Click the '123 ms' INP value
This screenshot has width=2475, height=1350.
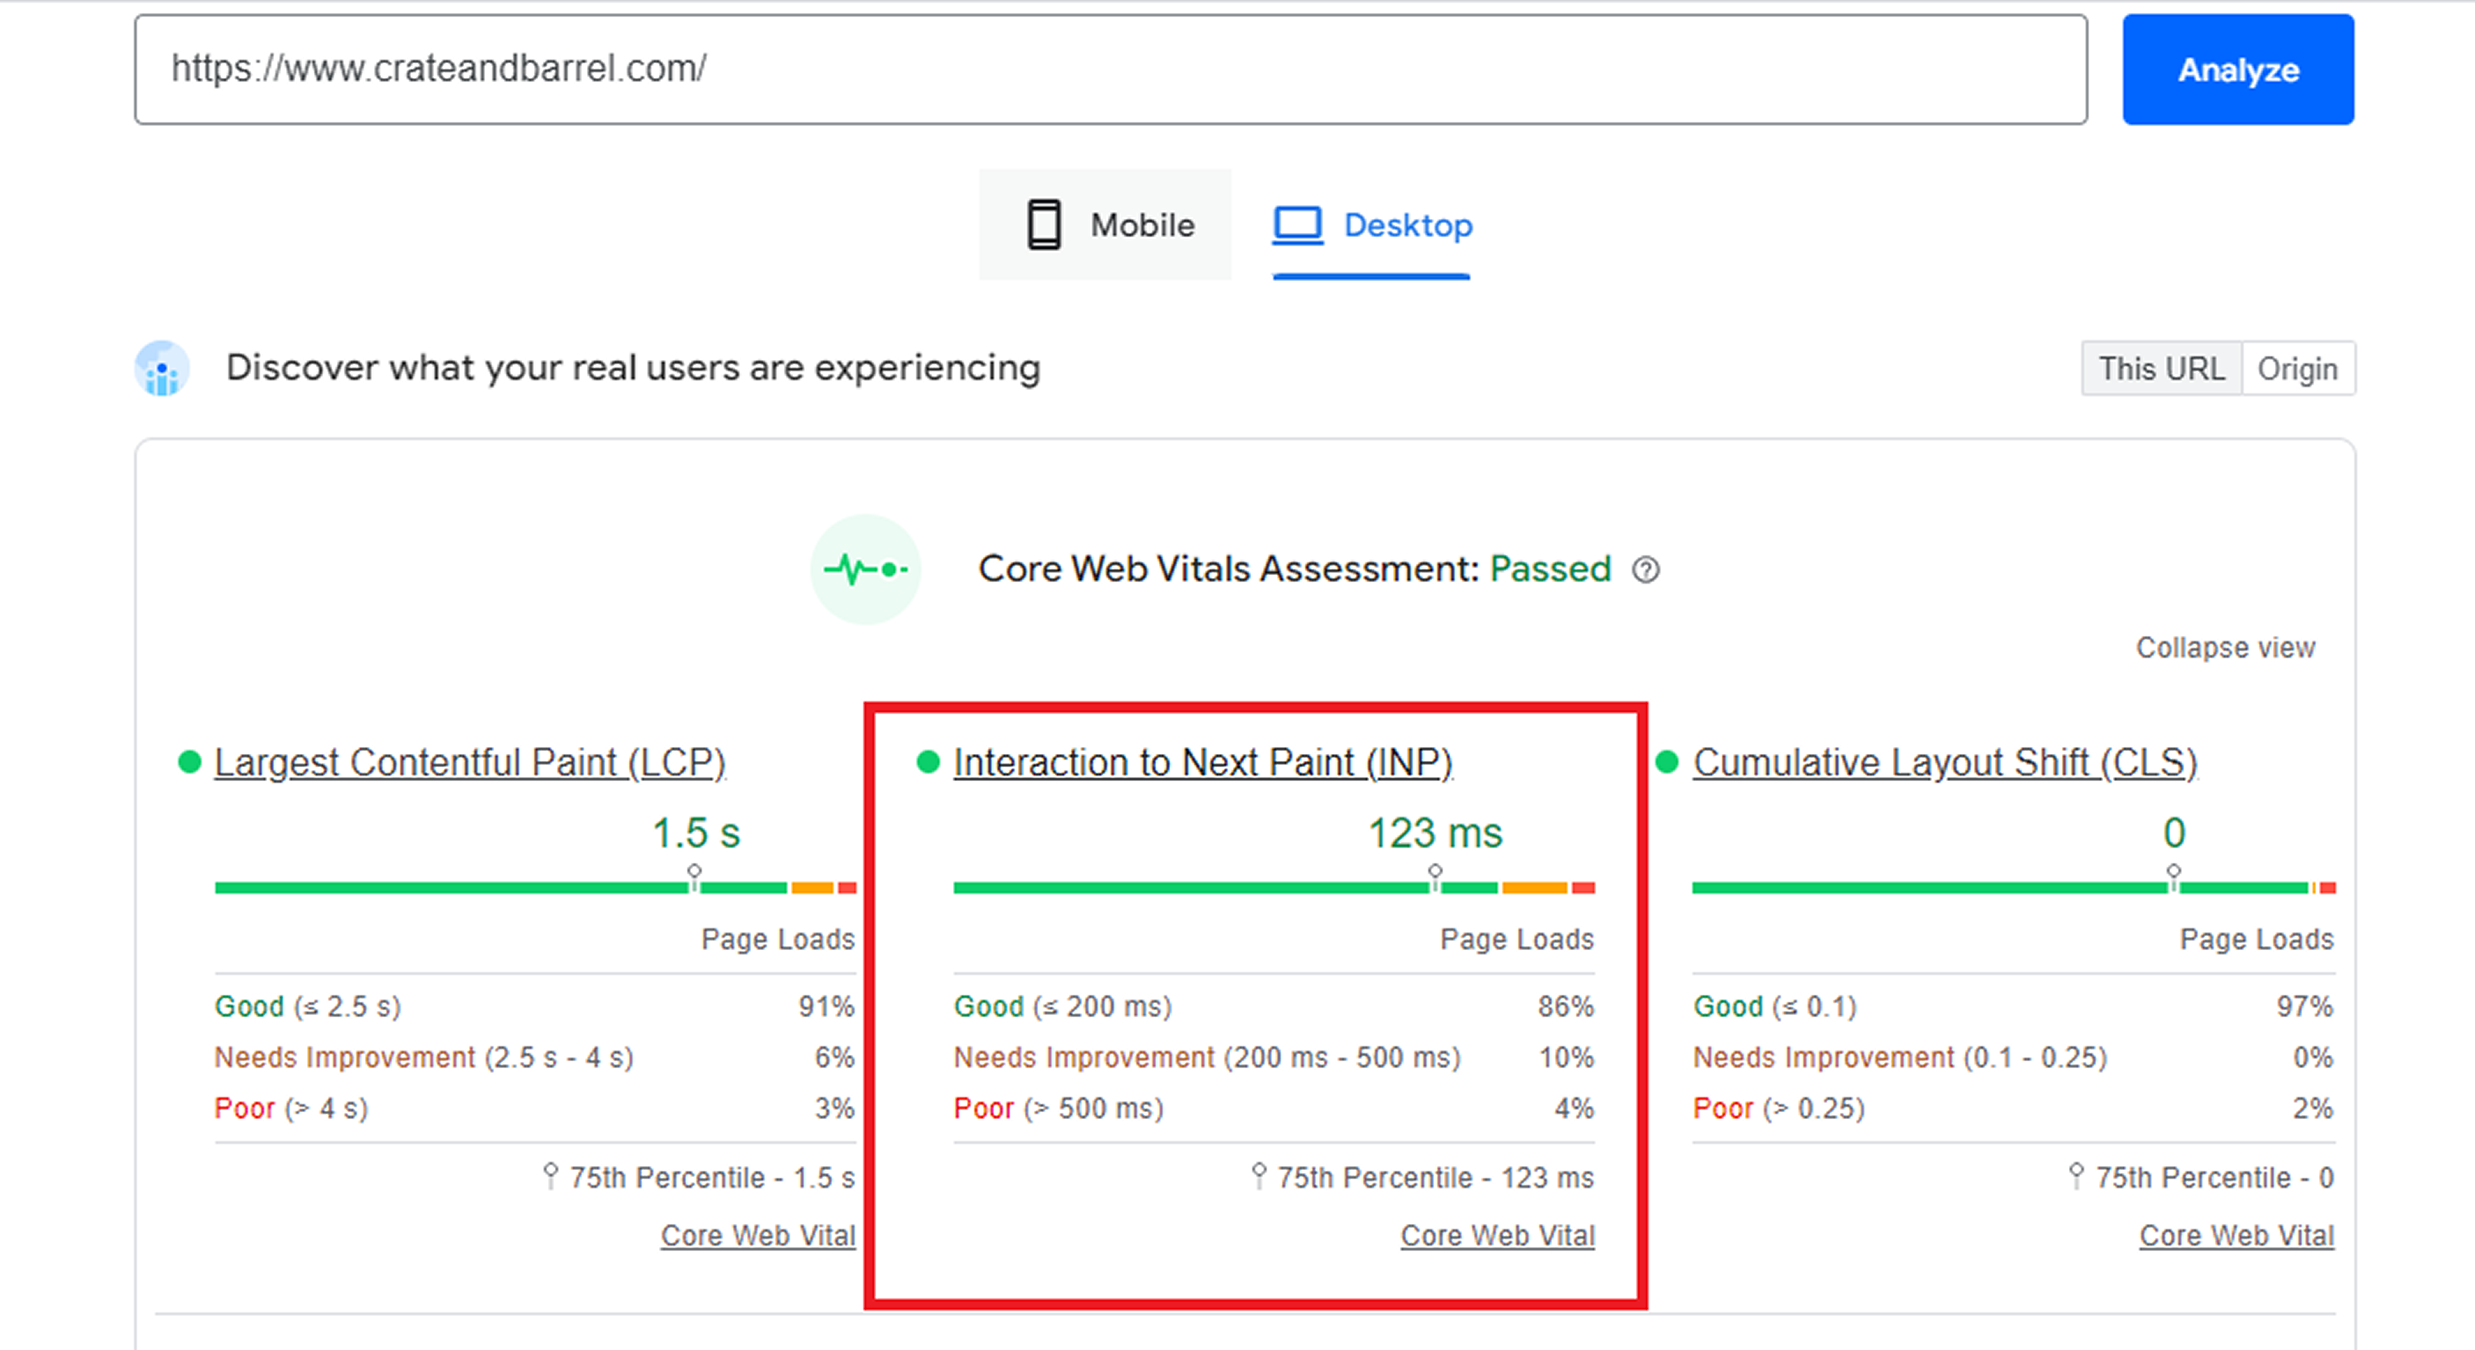tap(1435, 833)
